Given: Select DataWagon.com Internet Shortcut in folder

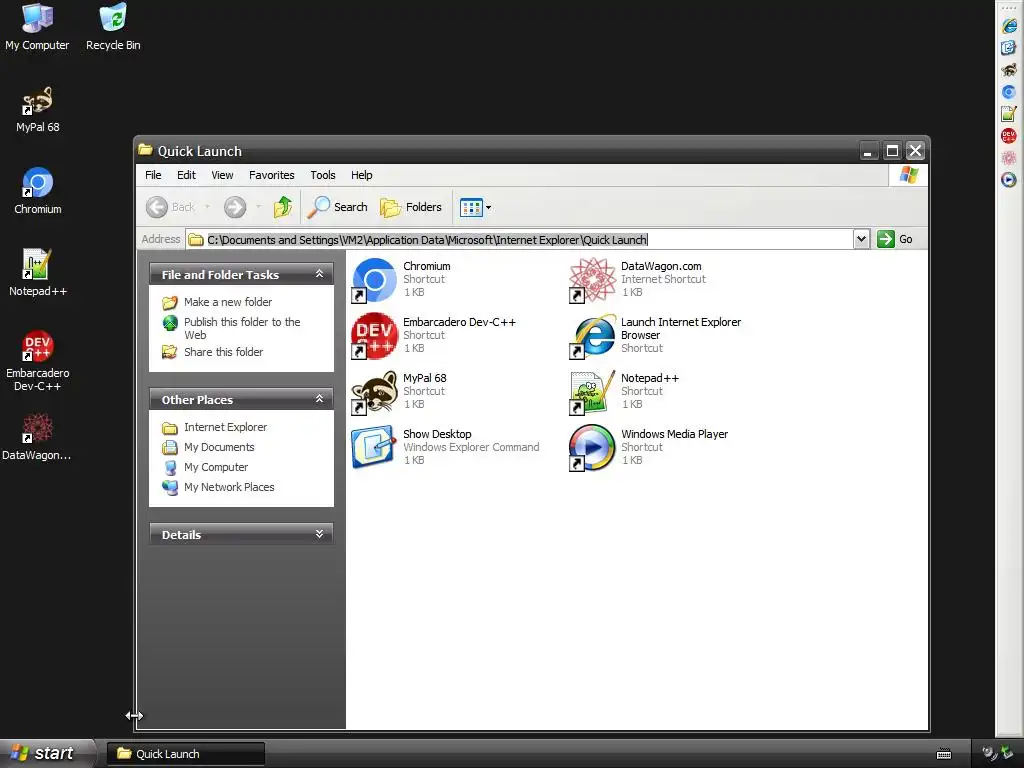Looking at the screenshot, I should [x=638, y=280].
